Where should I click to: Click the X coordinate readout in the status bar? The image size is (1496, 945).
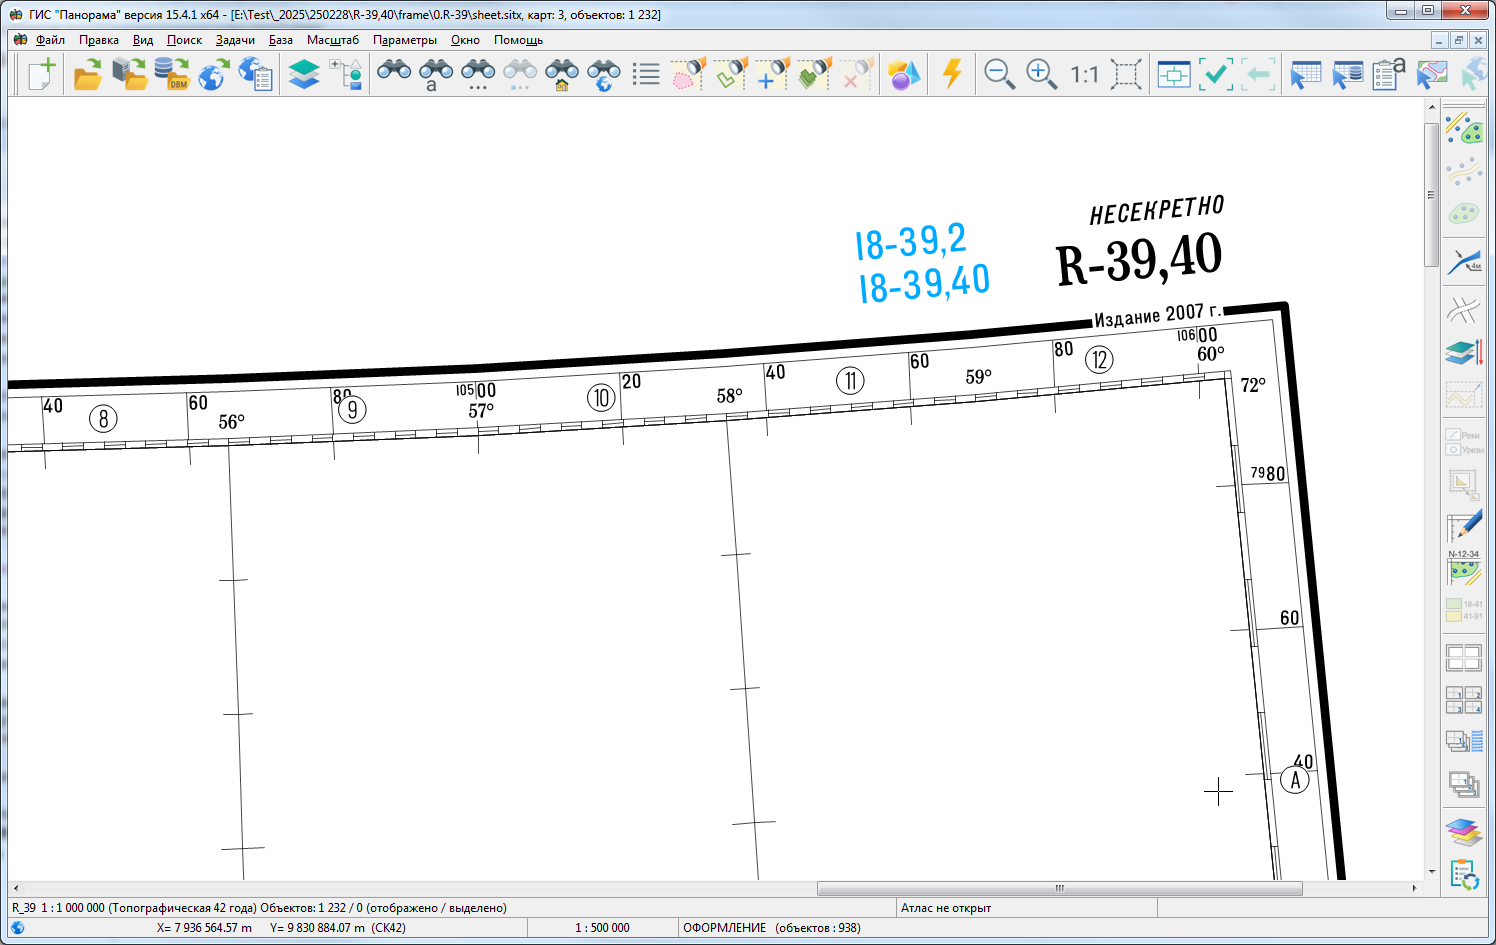(x=204, y=928)
